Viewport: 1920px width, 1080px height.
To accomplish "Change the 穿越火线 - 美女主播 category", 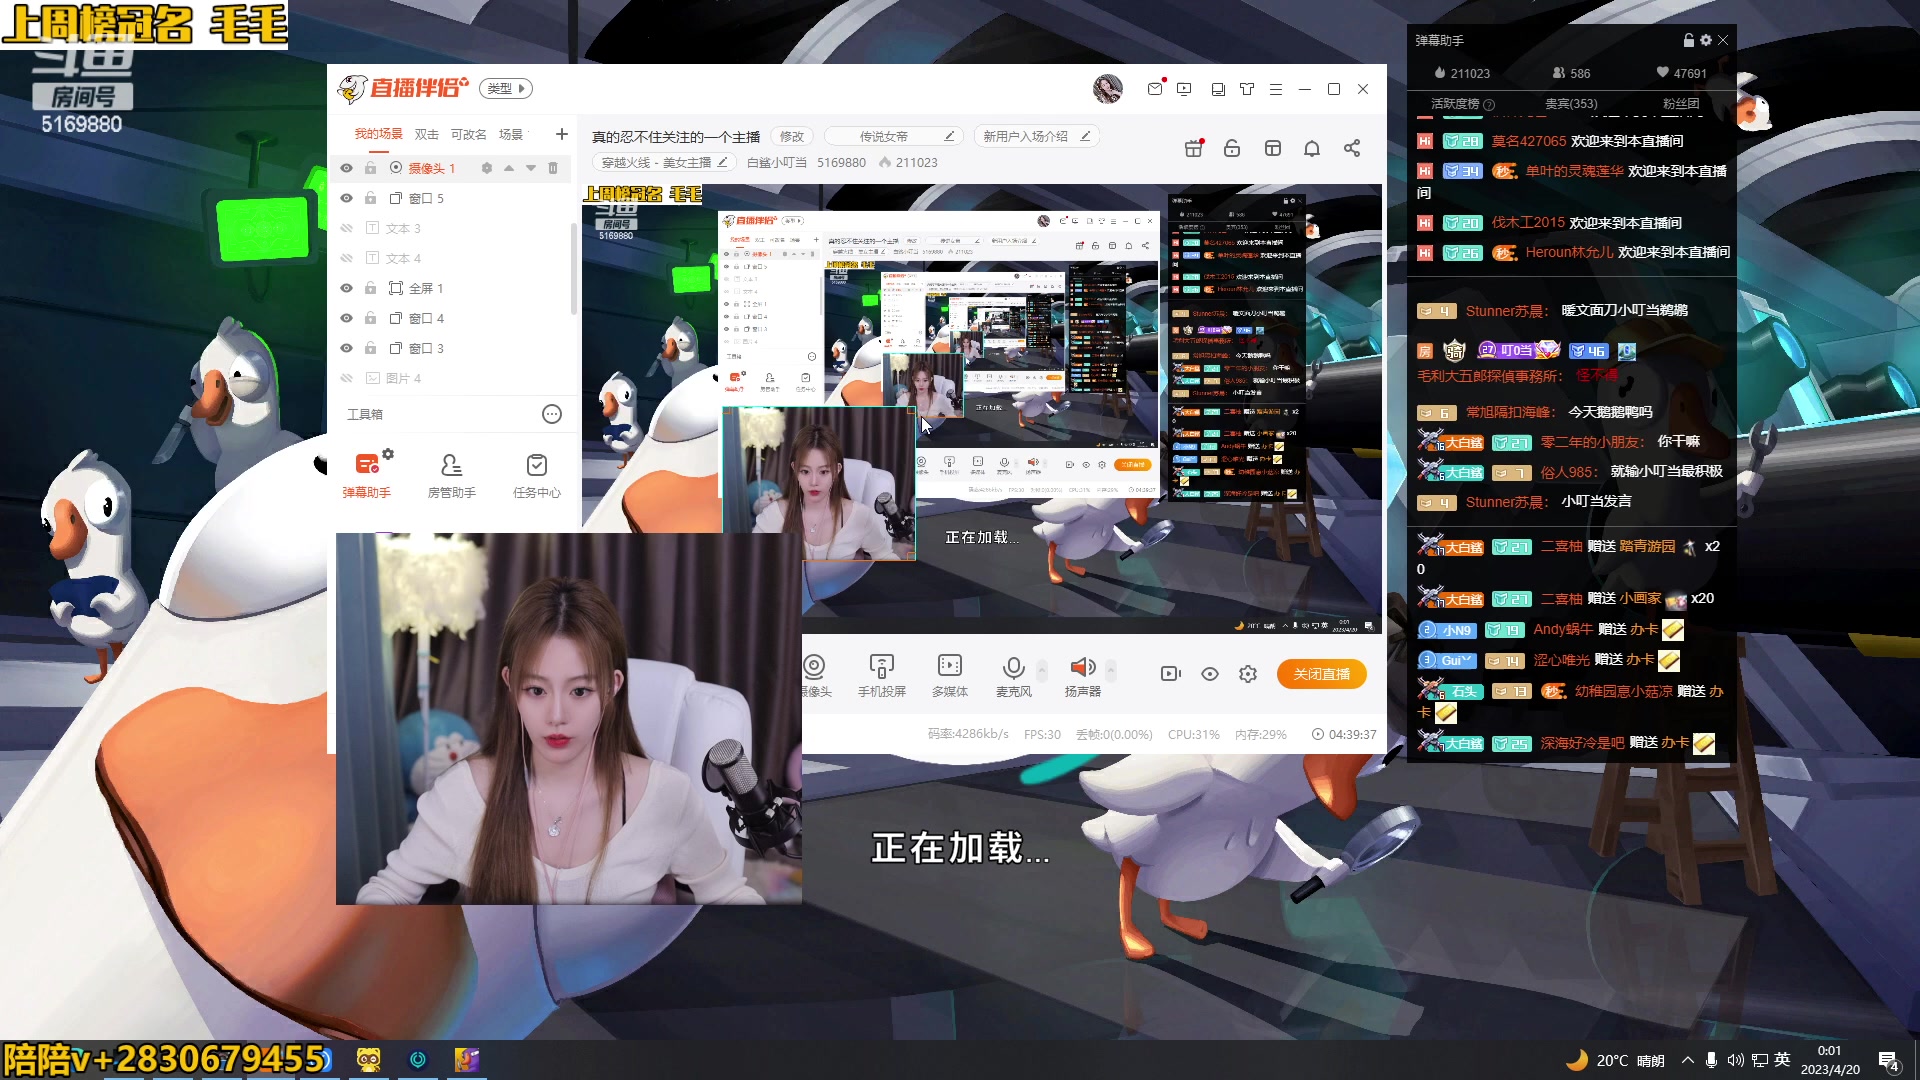I will click(665, 162).
